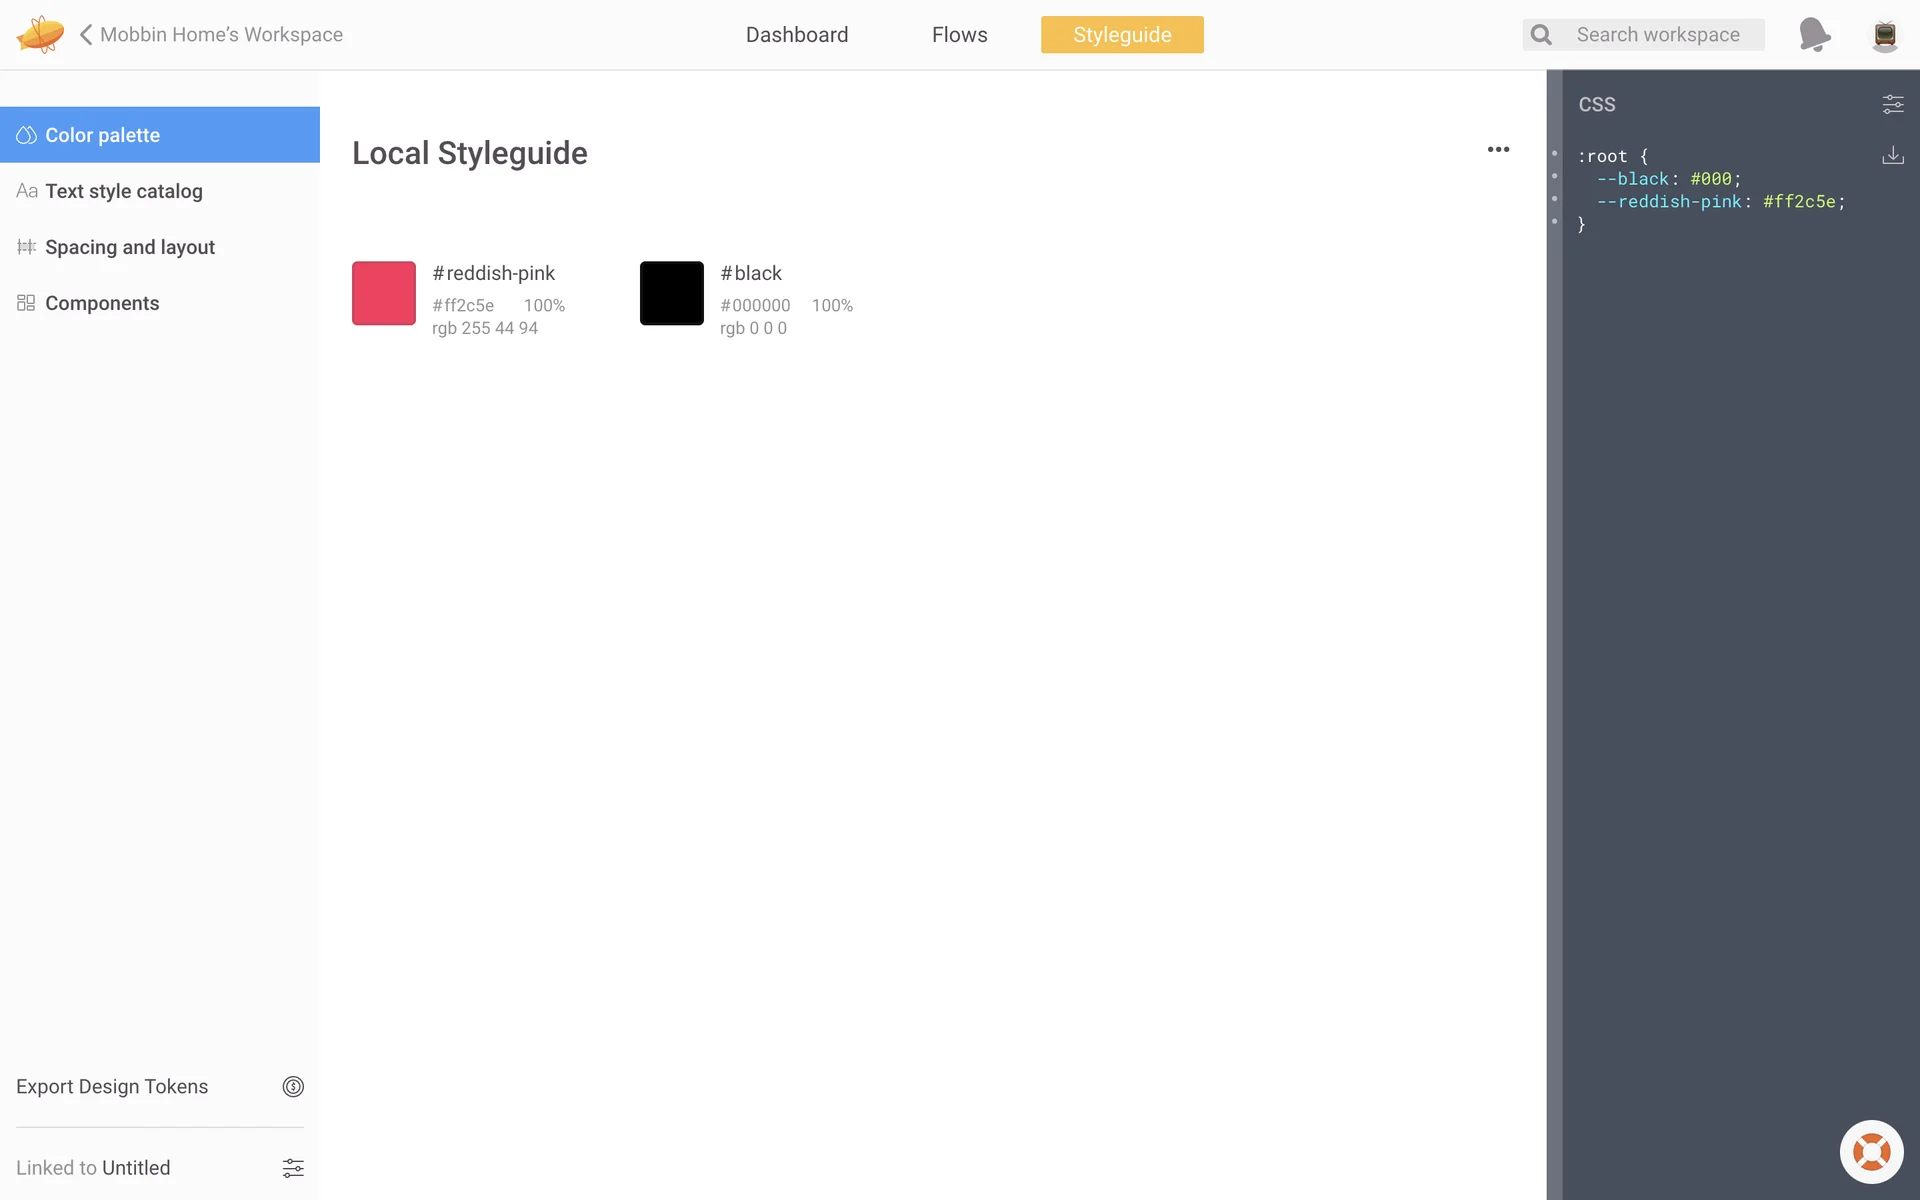Open linked styleguide settings sliders icon
This screenshot has height=1200, width=1920.
(x=293, y=1167)
